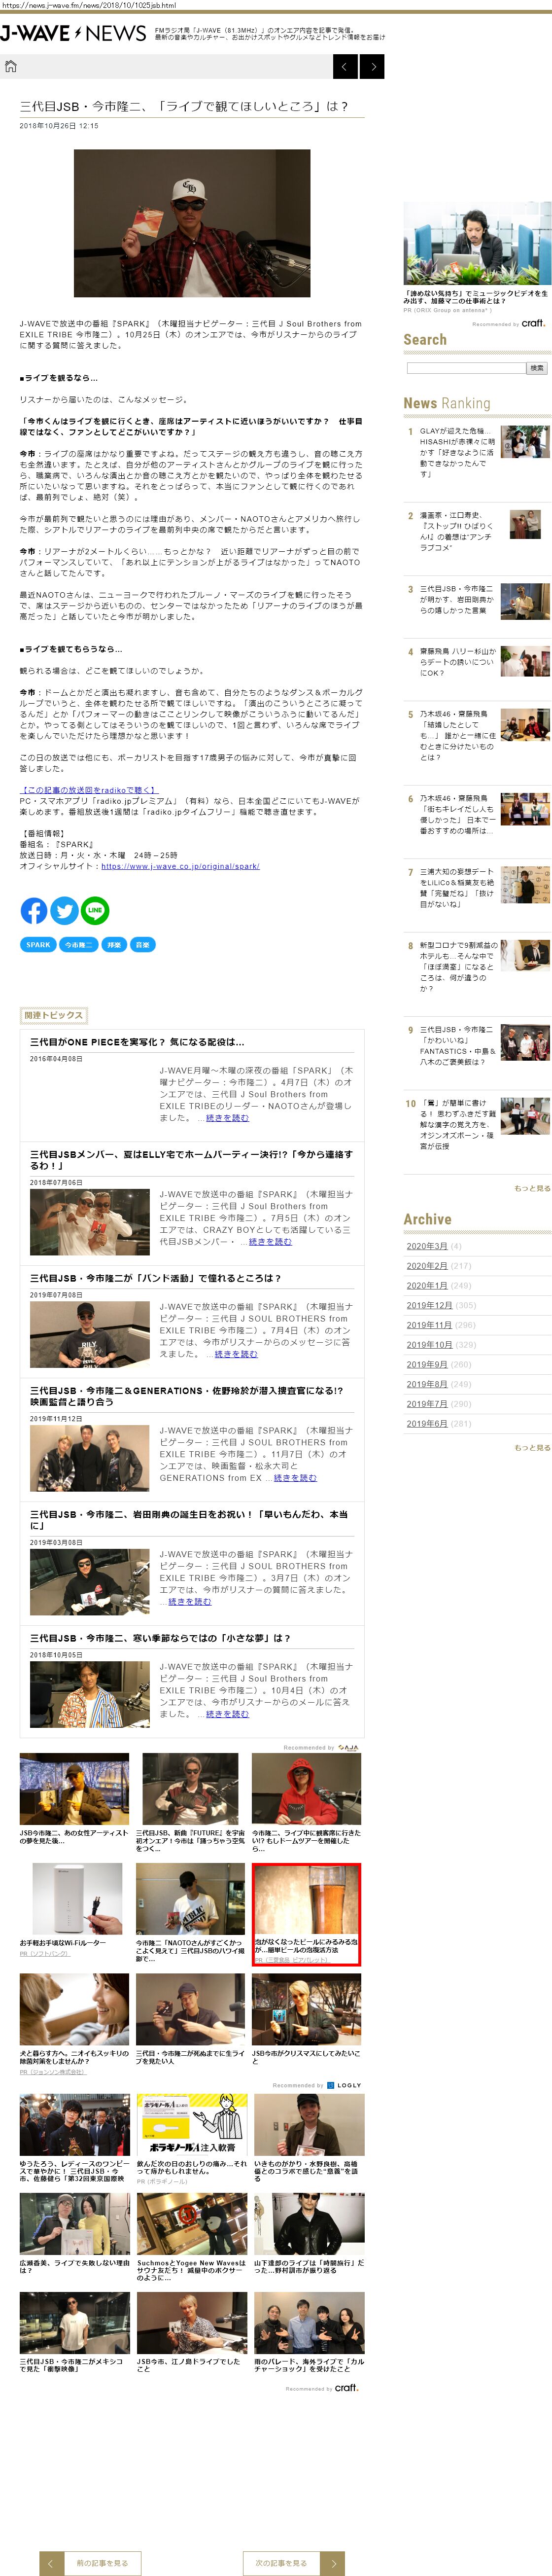The width and height of the screenshot is (552, 2576).
Task: Click the 検索 search button
Action: 537,368
